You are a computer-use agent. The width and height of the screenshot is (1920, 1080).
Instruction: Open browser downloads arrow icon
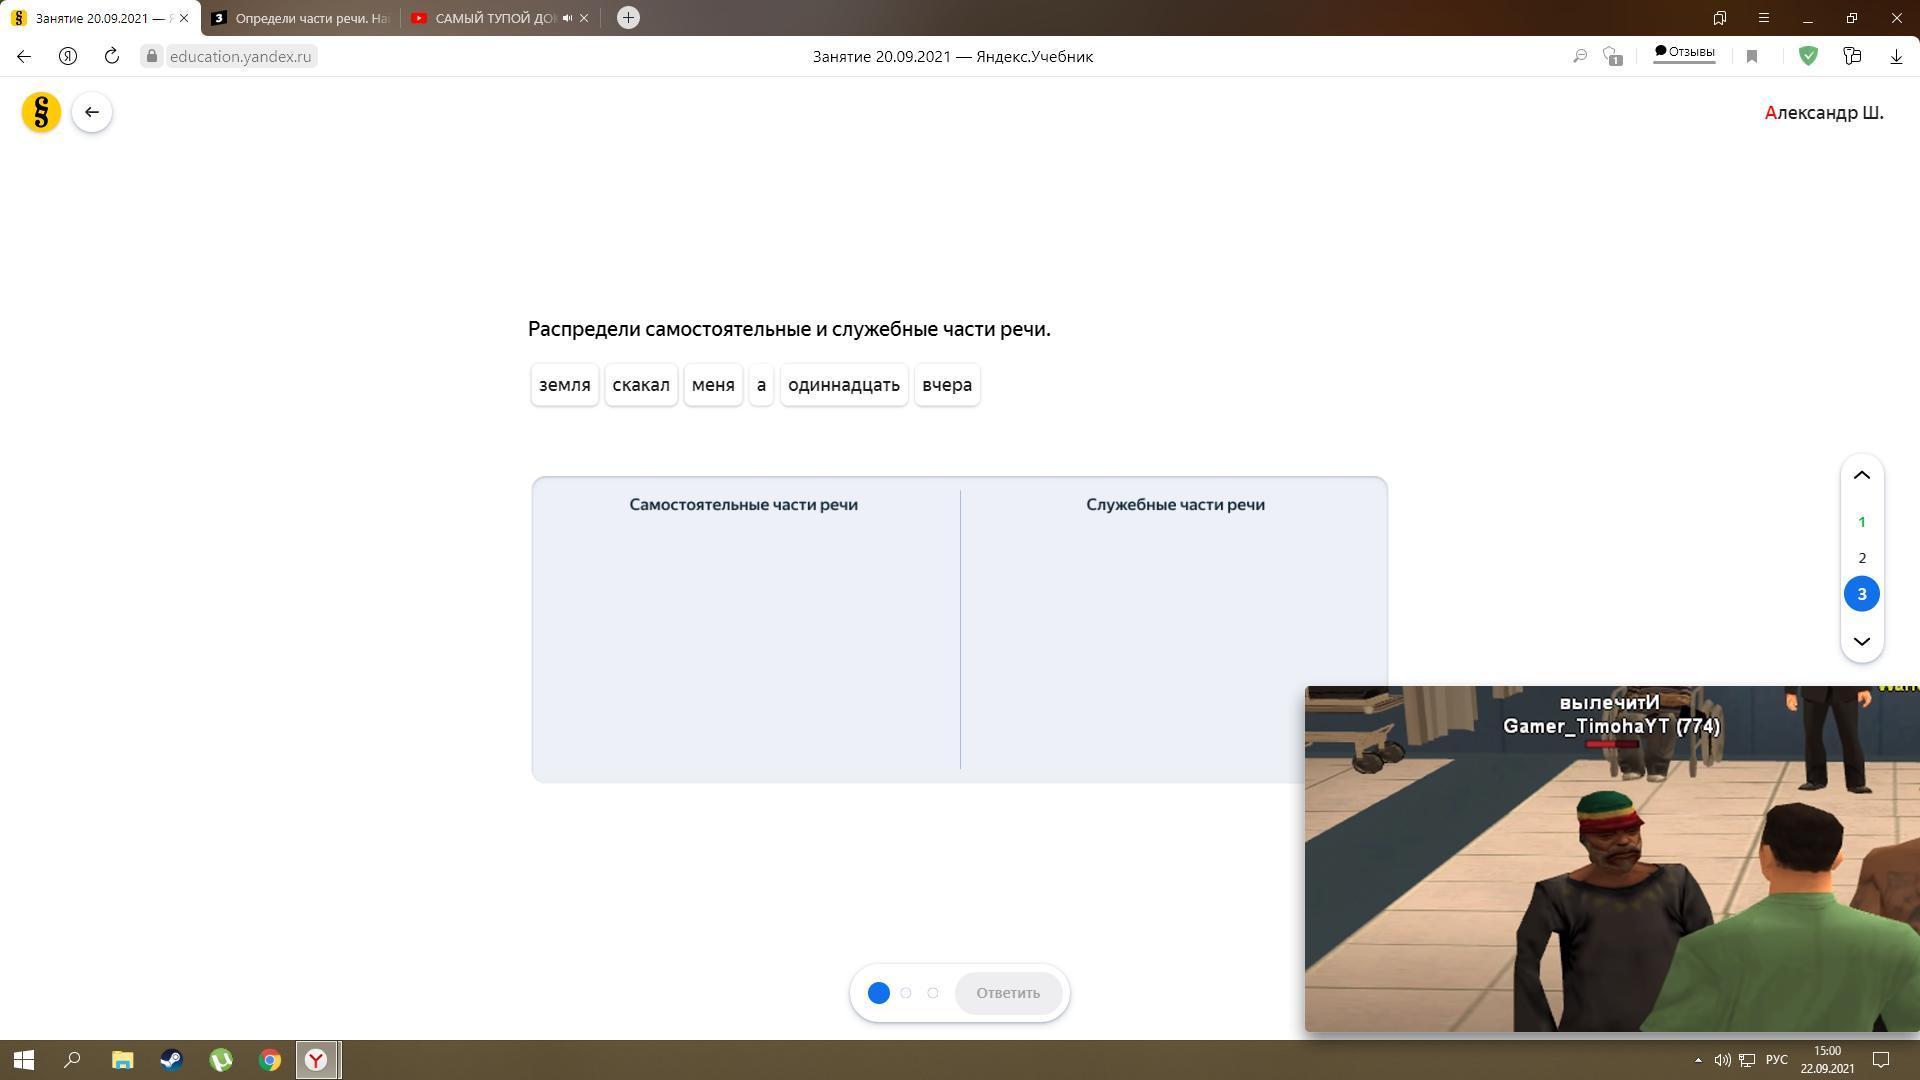coord(1896,56)
